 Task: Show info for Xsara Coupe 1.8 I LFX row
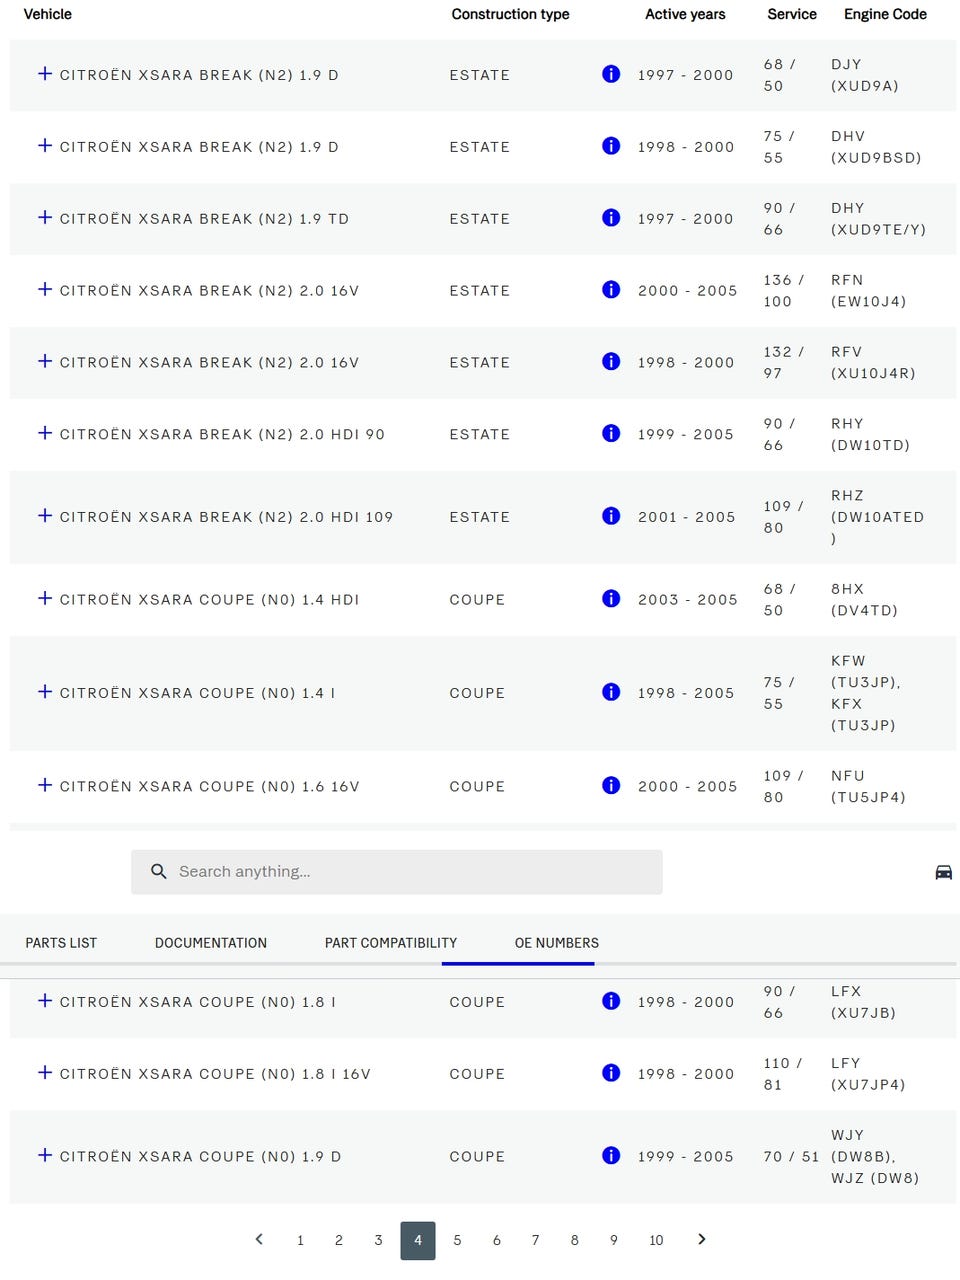click(x=611, y=1001)
